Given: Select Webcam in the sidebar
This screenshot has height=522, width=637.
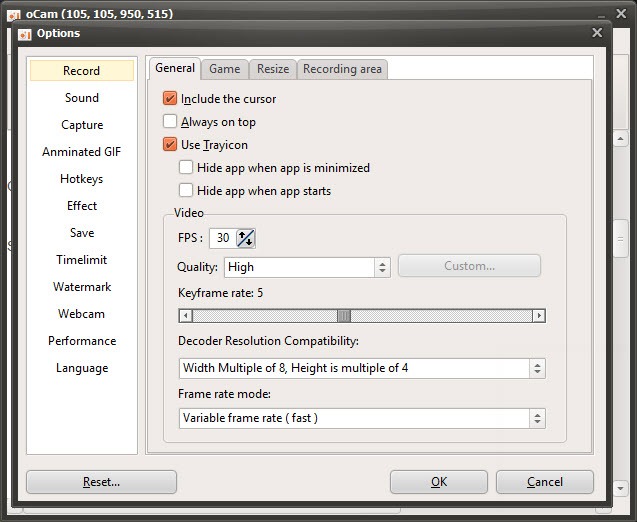Looking at the screenshot, I should [82, 314].
